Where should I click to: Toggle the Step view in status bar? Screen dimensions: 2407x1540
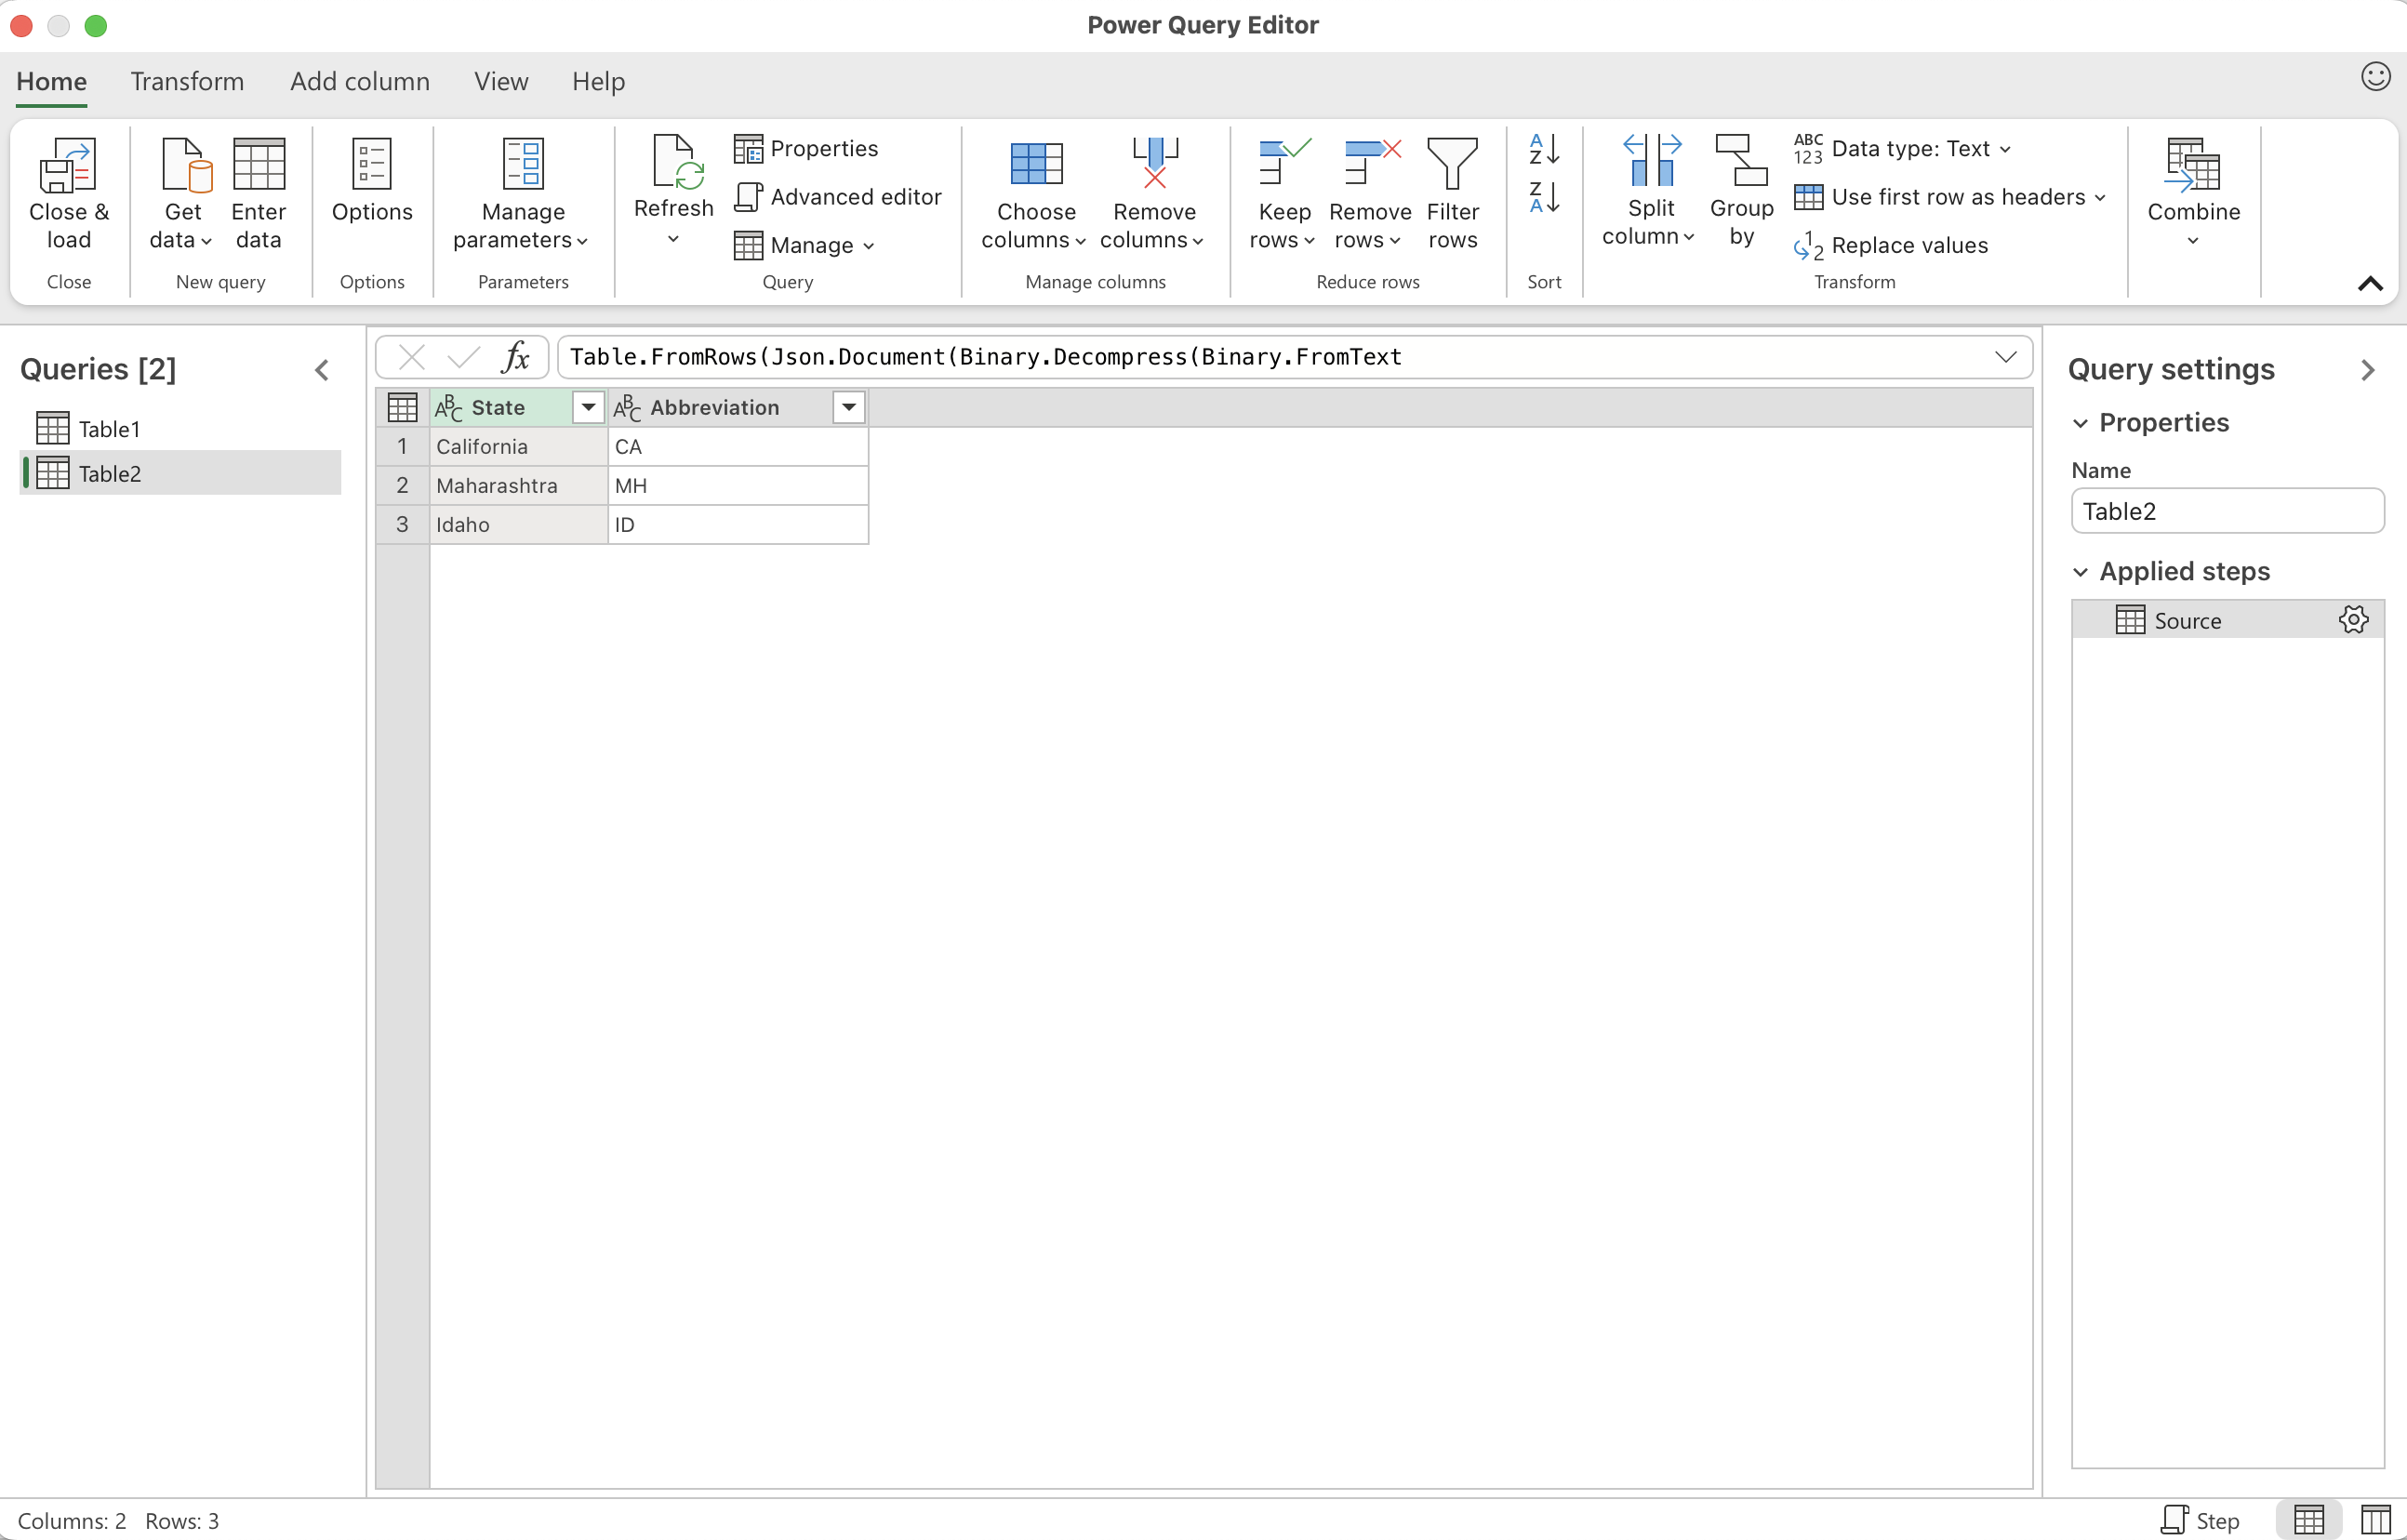tap(2200, 1520)
